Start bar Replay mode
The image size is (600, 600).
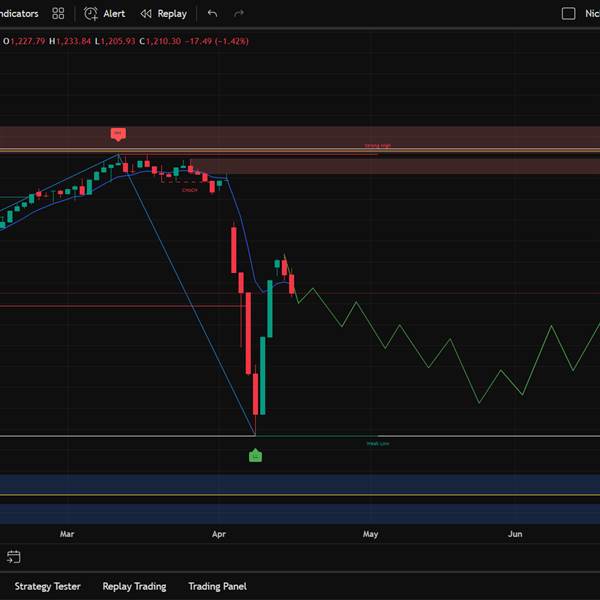tap(163, 14)
